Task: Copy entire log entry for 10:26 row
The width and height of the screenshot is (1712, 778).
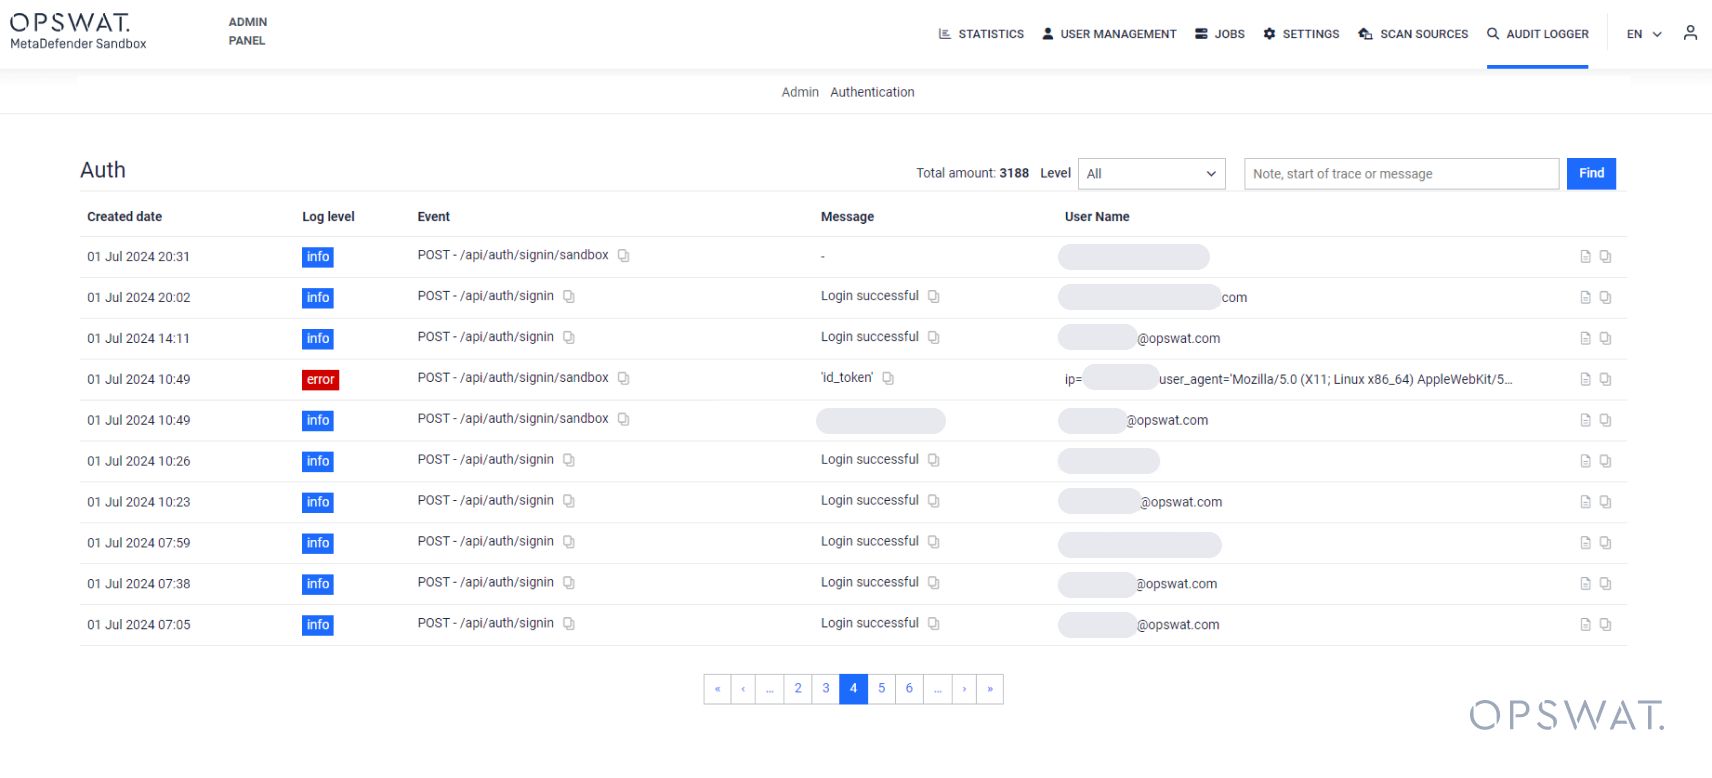Action: point(1605,462)
